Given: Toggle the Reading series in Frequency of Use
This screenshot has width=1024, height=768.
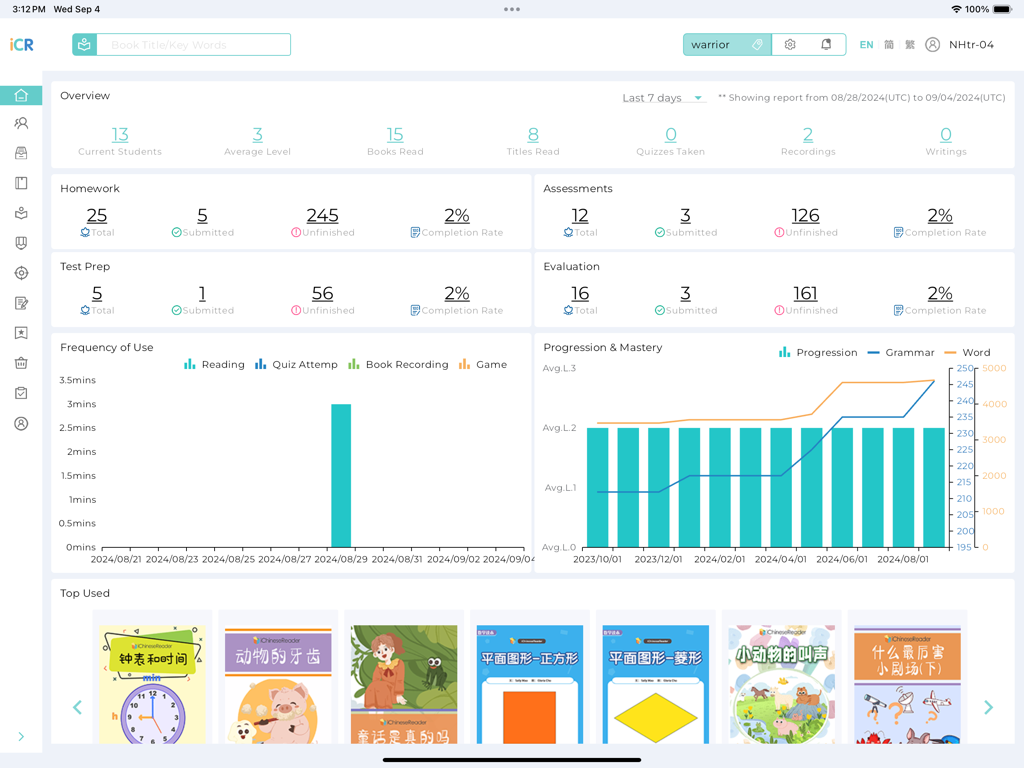Looking at the screenshot, I should tap(212, 364).
